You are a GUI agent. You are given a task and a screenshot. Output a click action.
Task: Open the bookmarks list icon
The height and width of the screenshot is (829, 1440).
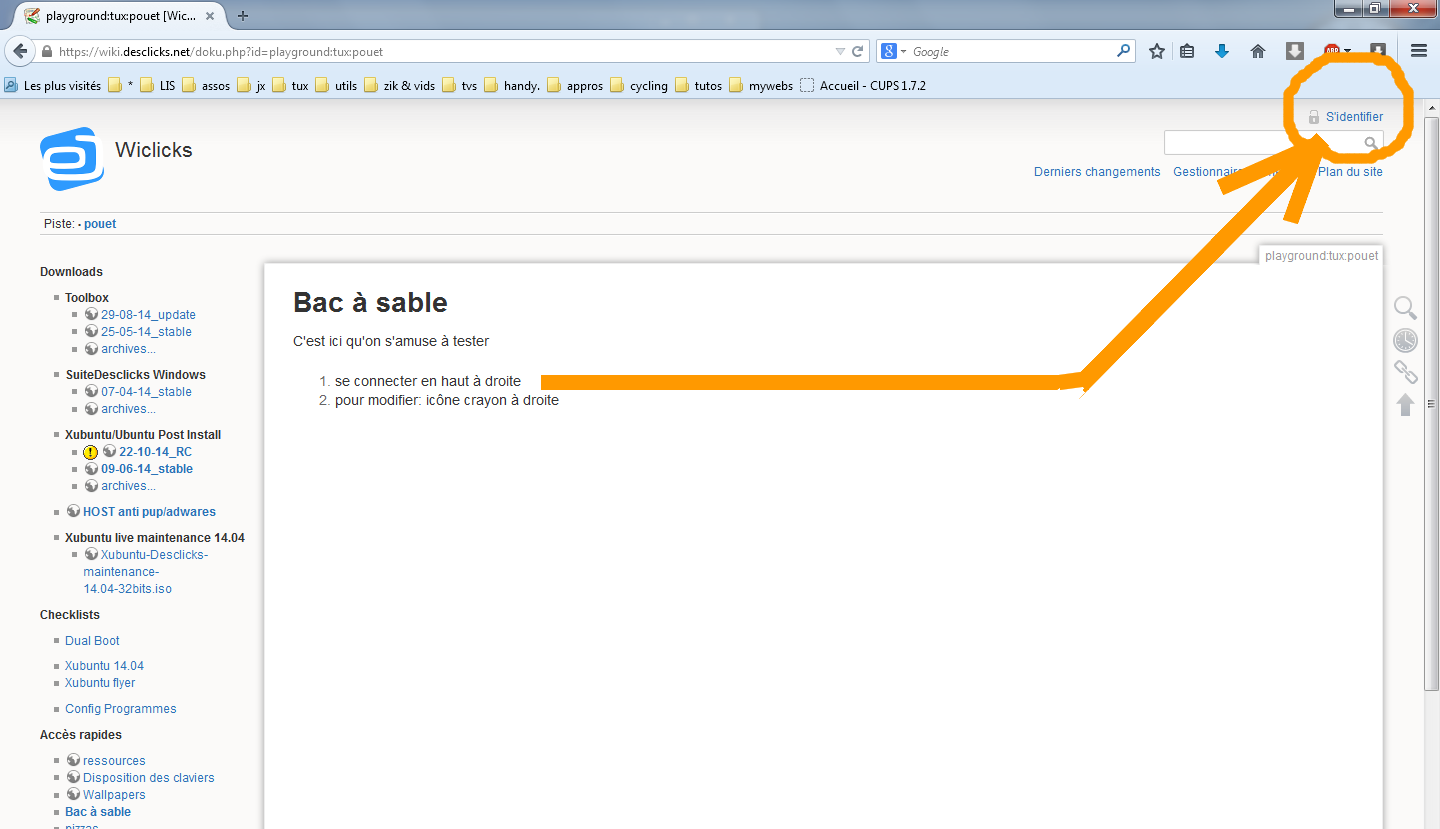pyautogui.click(x=1187, y=51)
